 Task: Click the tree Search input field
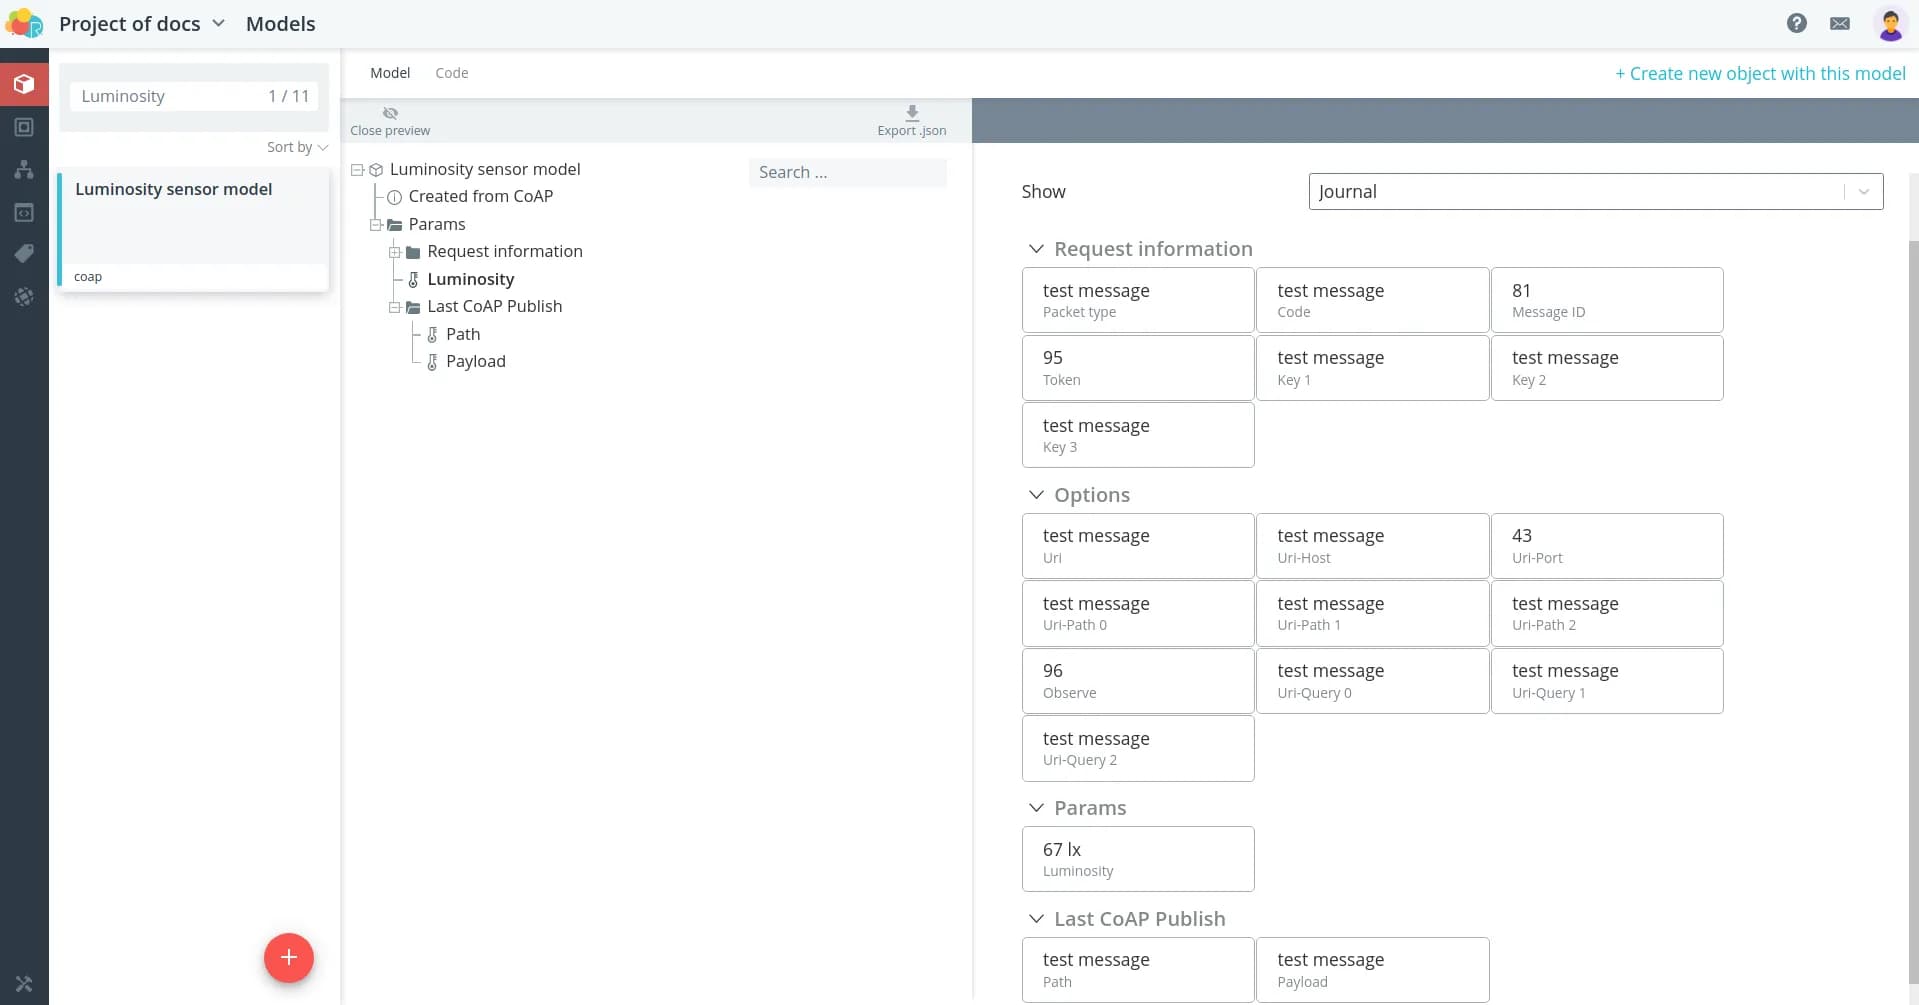pyautogui.click(x=846, y=172)
